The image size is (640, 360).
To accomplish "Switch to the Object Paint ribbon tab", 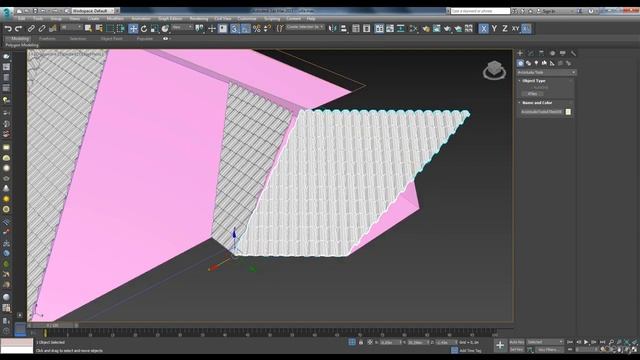I will (111, 39).
